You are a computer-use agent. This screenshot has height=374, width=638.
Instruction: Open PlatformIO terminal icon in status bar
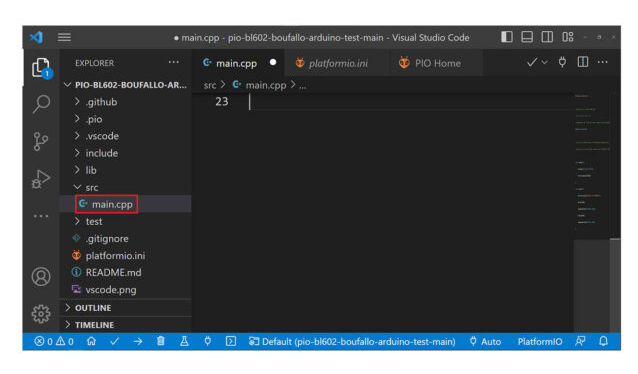point(231,341)
